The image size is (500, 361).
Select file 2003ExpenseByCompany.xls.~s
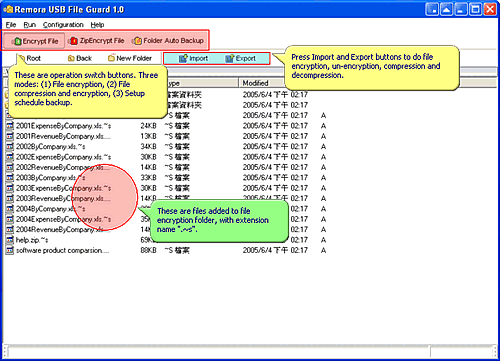pos(63,188)
